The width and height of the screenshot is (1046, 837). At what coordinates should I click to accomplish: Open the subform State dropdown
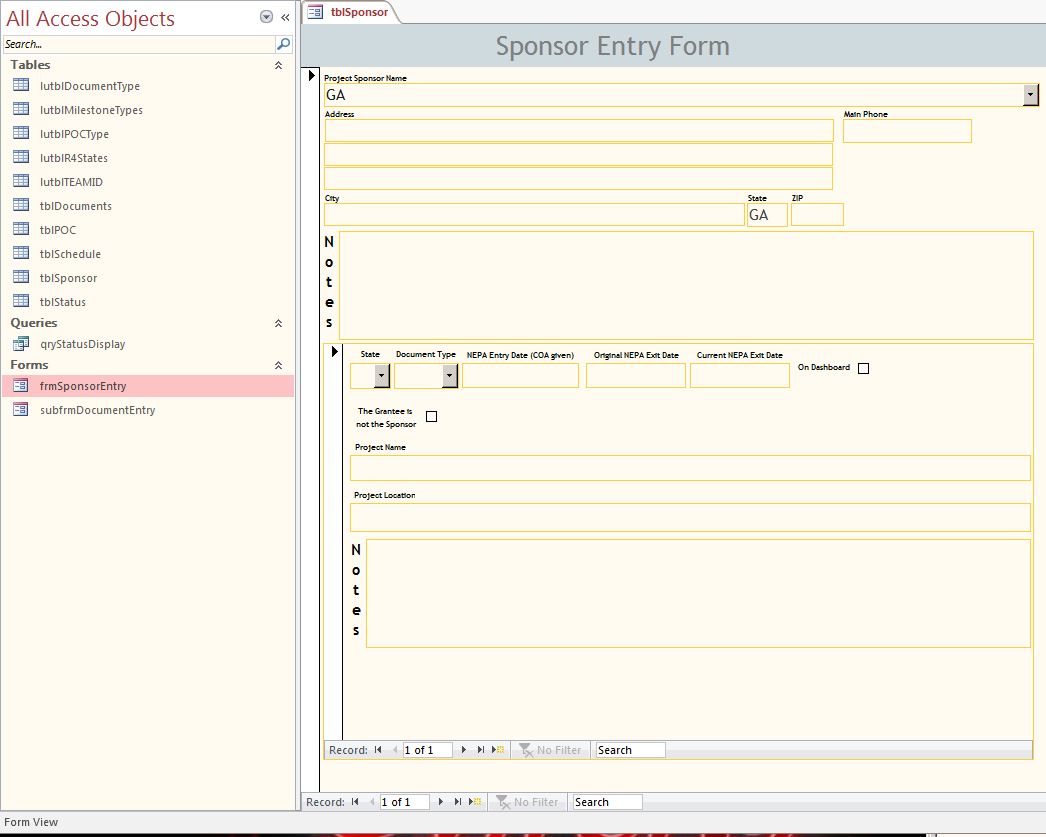(x=381, y=375)
